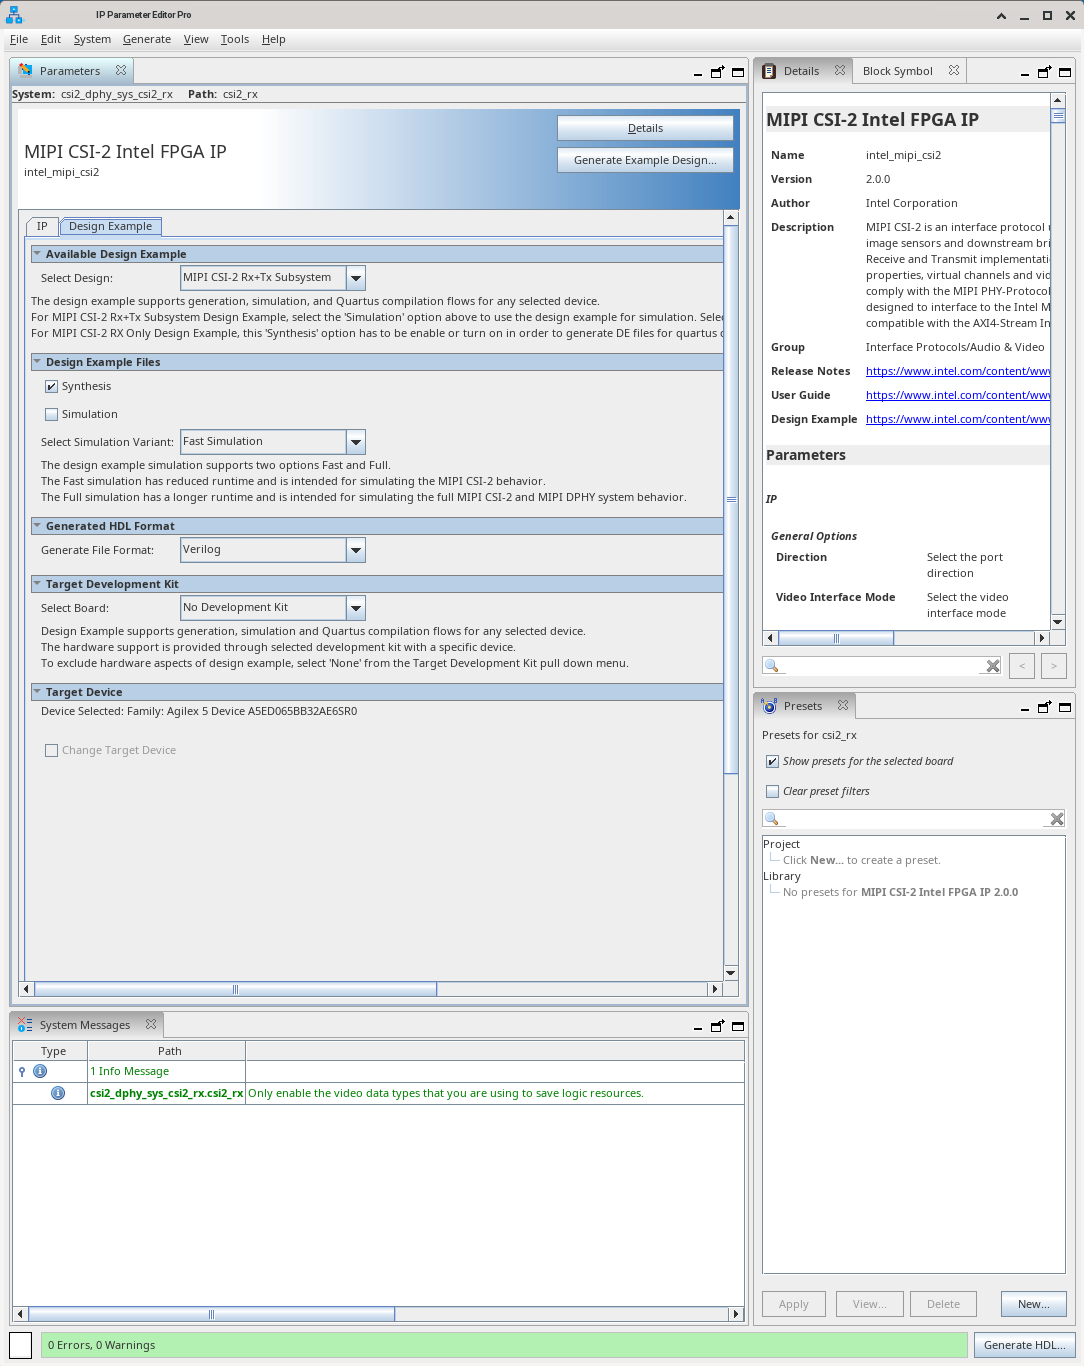The image size is (1084, 1366).
Task: Click the info icon of csi2_rx message row
Action: pyautogui.click(x=58, y=1093)
